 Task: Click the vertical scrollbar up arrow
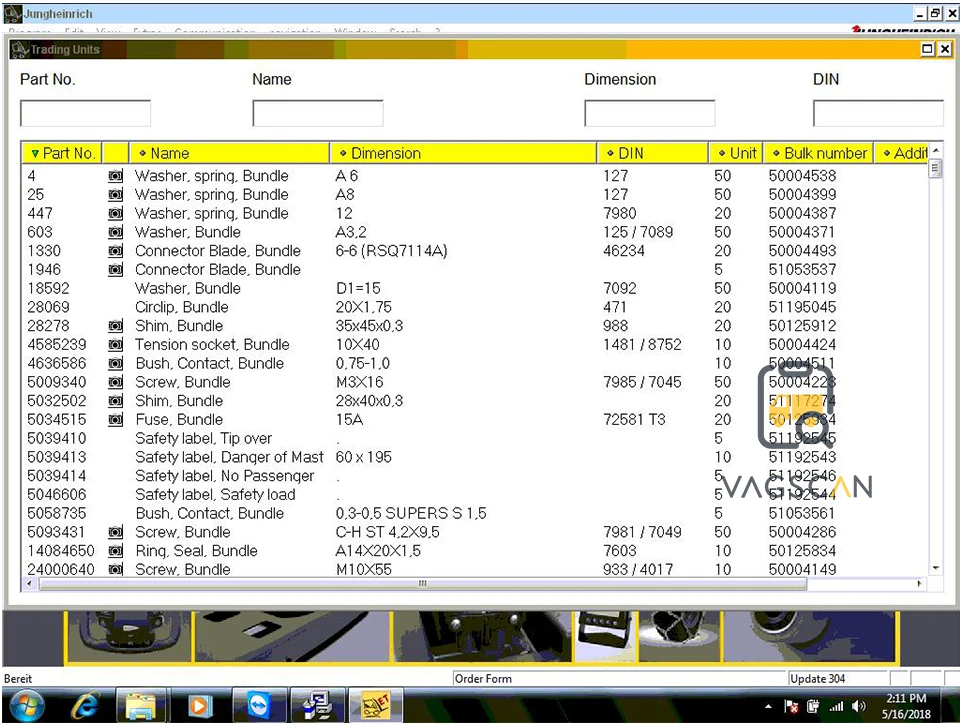[936, 150]
